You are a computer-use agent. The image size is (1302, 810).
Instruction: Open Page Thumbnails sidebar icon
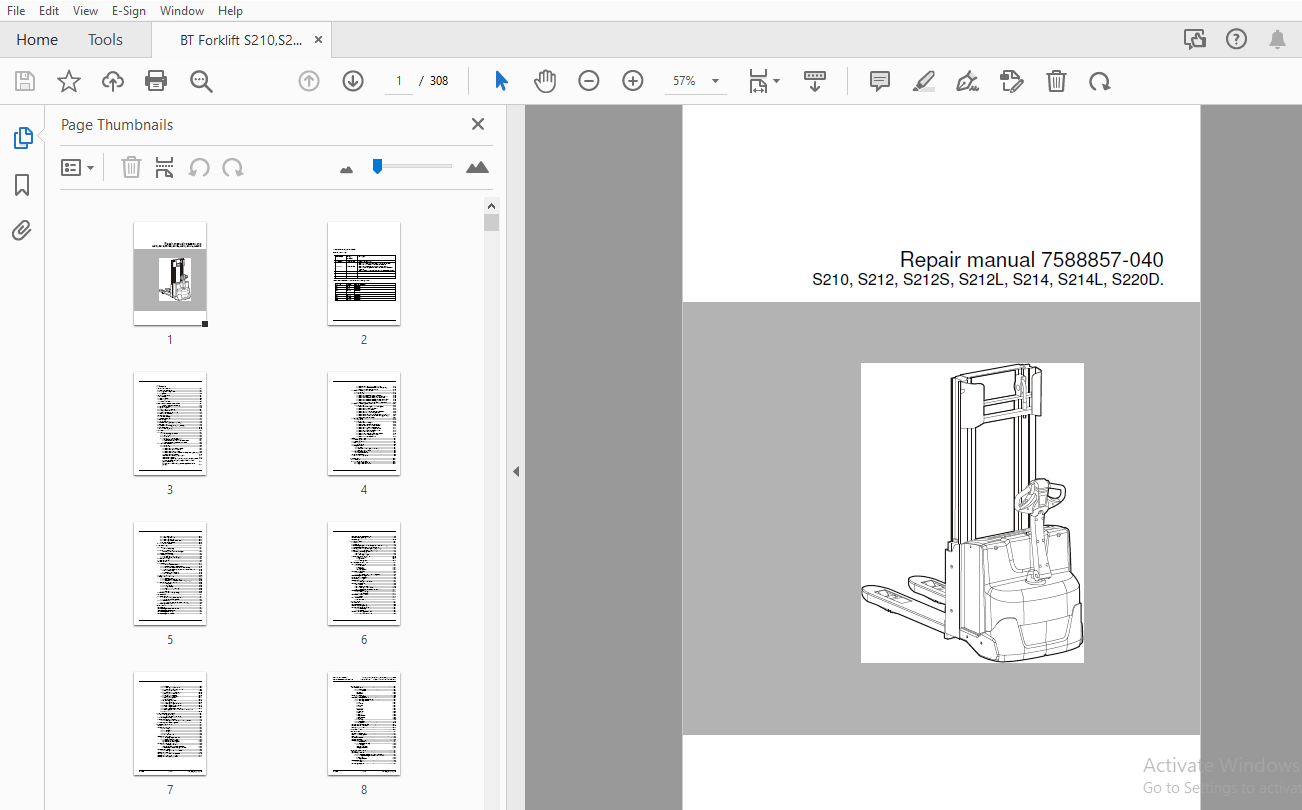click(23, 138)
